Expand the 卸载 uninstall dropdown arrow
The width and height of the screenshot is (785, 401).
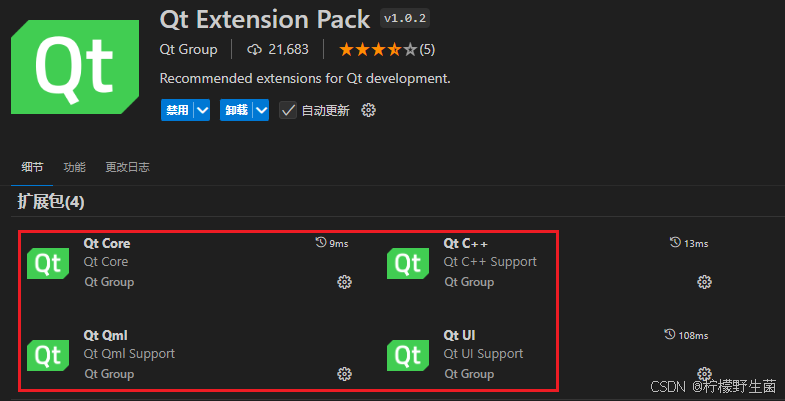tap(262, 110)
